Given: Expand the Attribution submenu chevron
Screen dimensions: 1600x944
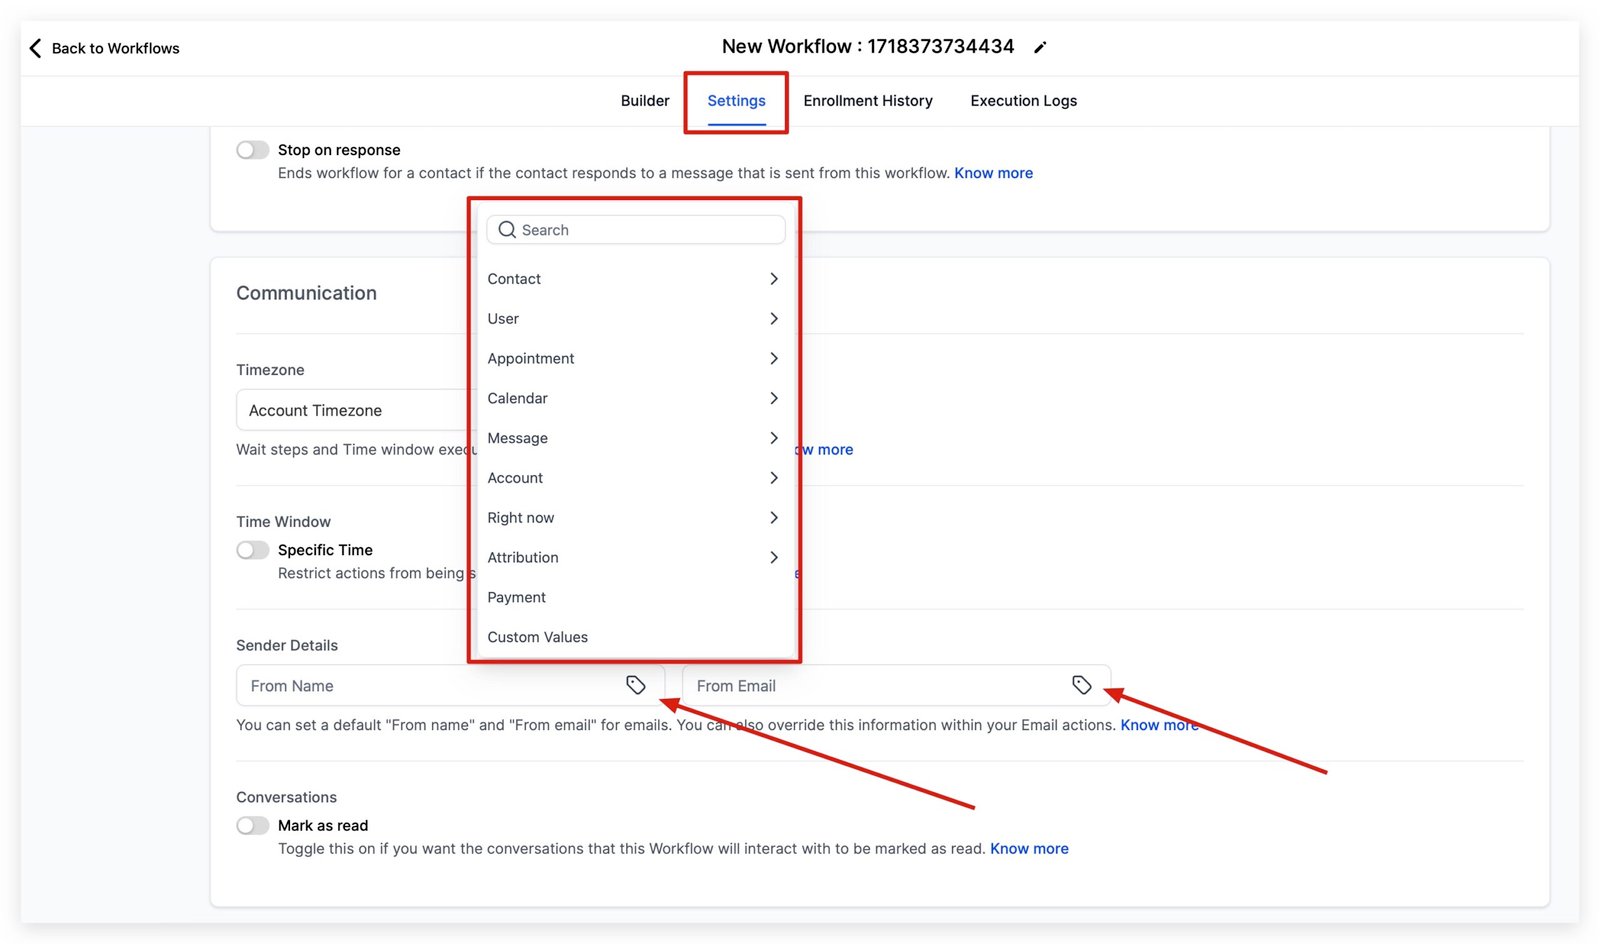Looking at the screenshot, I should pyautogui.click(x=773, y=557).
